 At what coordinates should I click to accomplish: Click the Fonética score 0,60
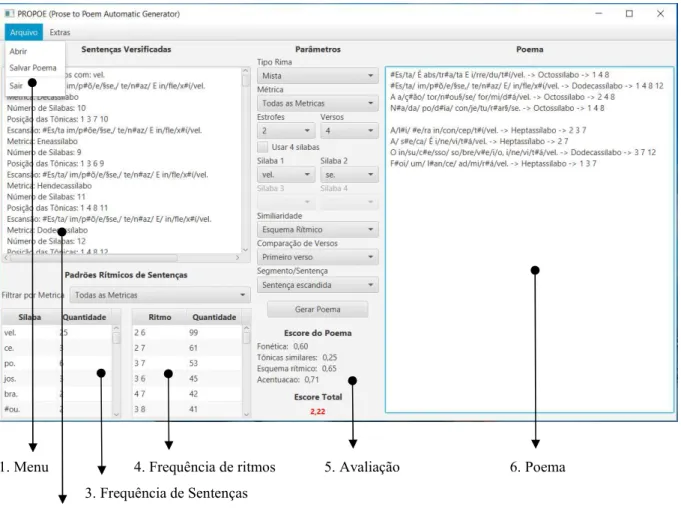click(301, 346)
